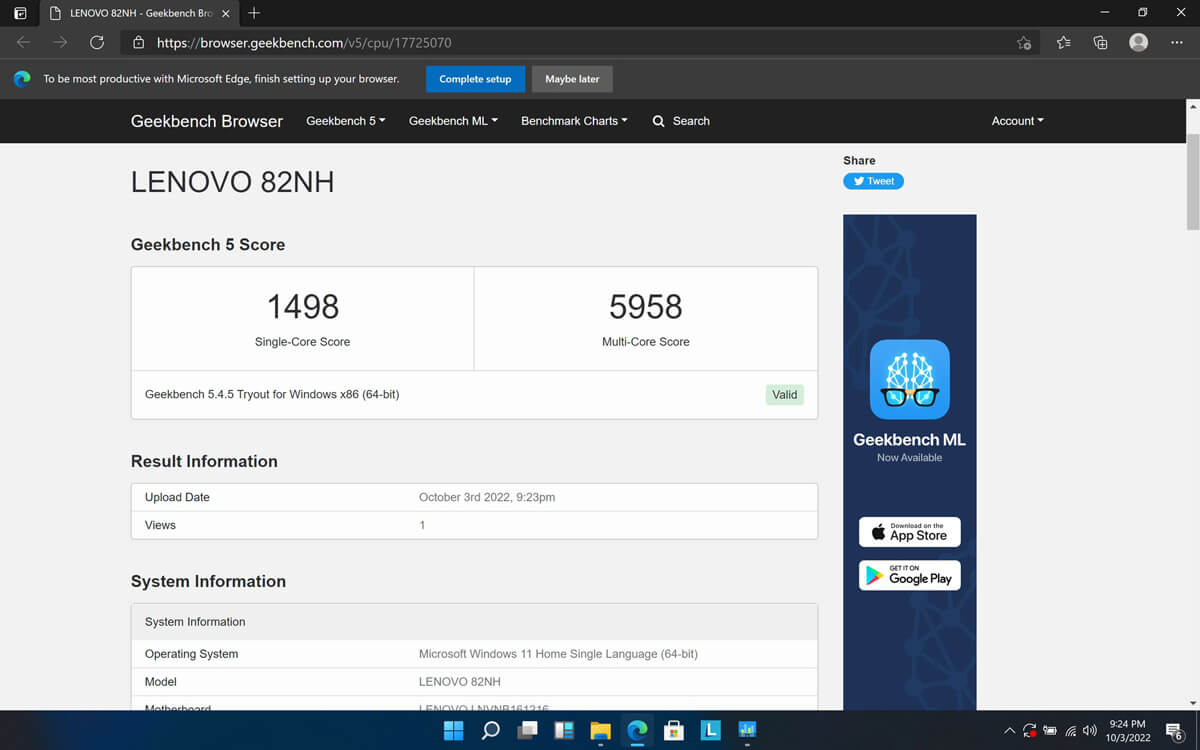Screen dimensions: 1200x750
Task: Open the volume speaker tray icon
Action: click(1090, 731)
